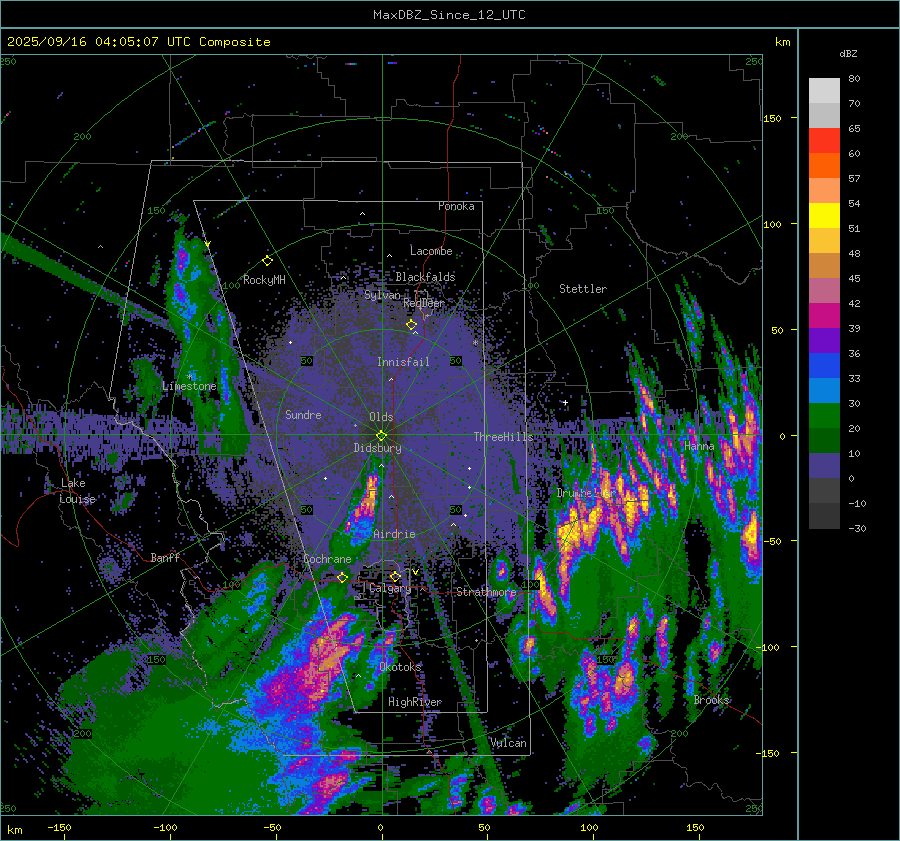Click the -30 value in dBZ legend
This screenshot has height=841, width=900.
[x=857, y=528]
